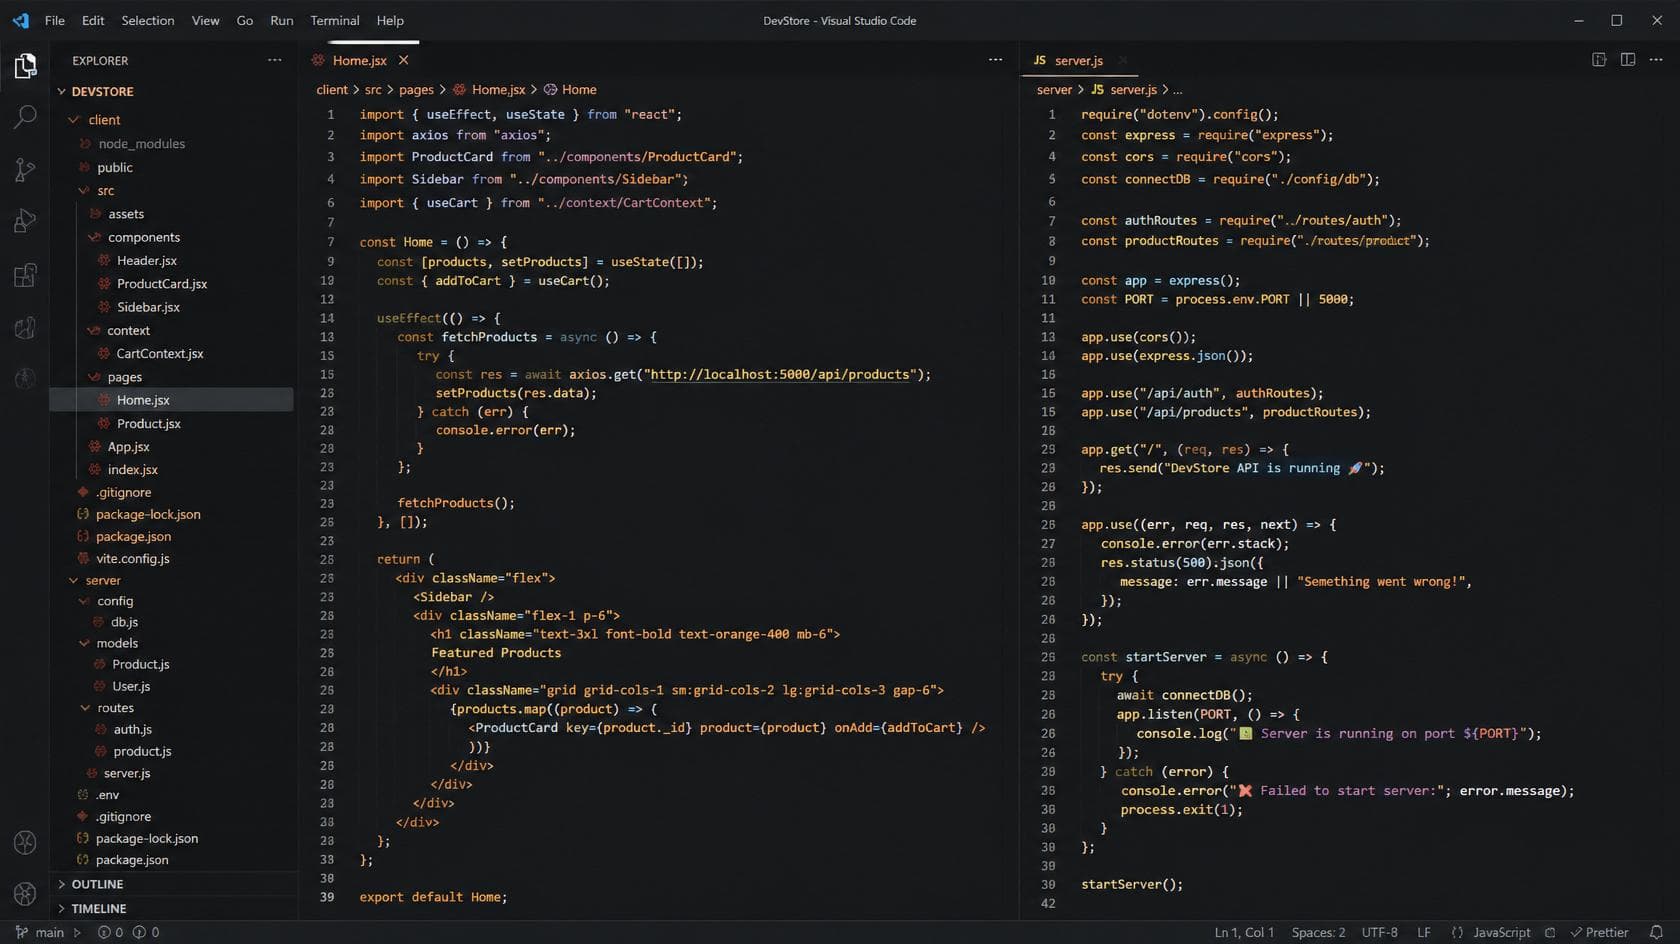Click the Prettier status bar item
Screen dimensions: 1680x944
(1599, 932)
